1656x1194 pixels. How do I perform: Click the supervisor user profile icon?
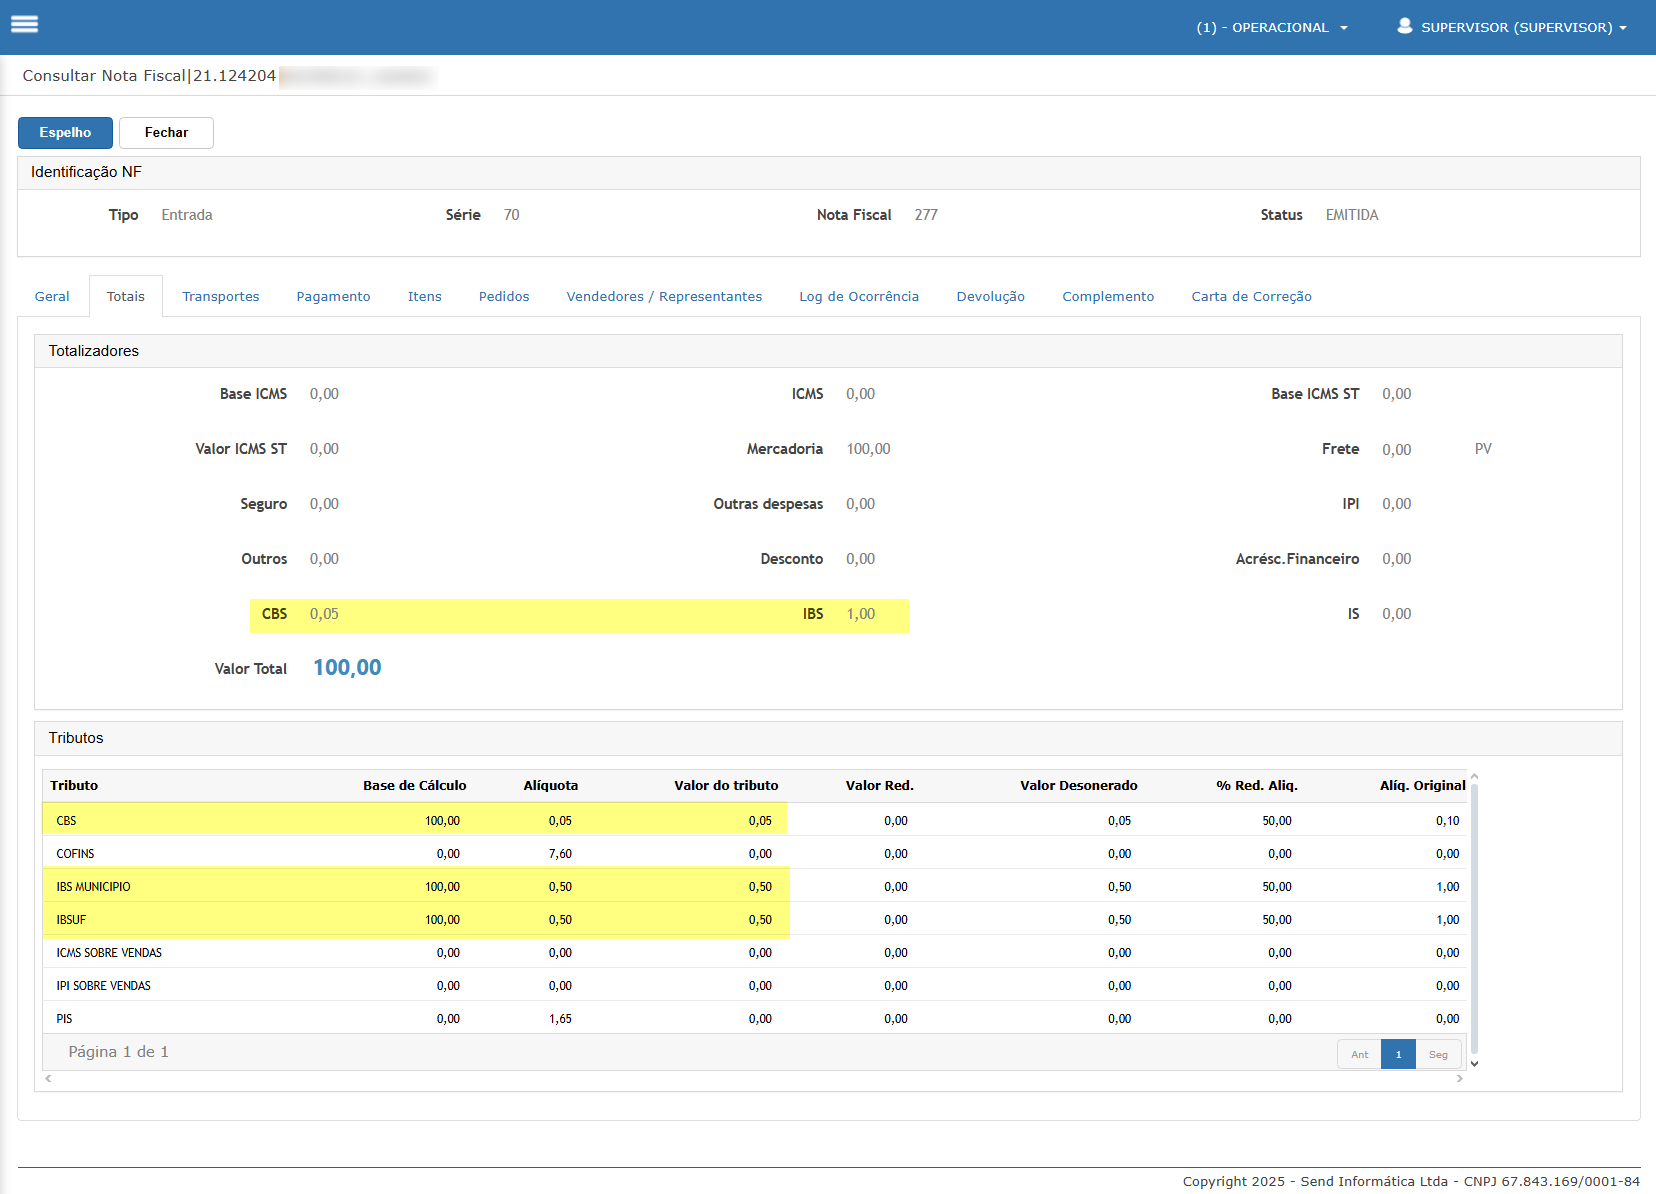[1404, 26]
